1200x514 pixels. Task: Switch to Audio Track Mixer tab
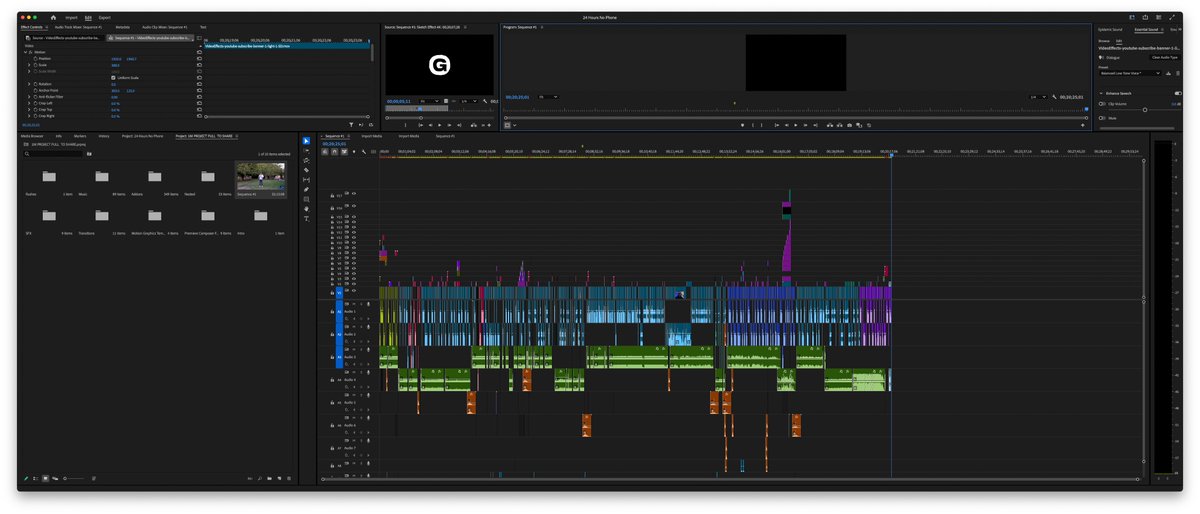pyautogui.click(x=79, y=27)
